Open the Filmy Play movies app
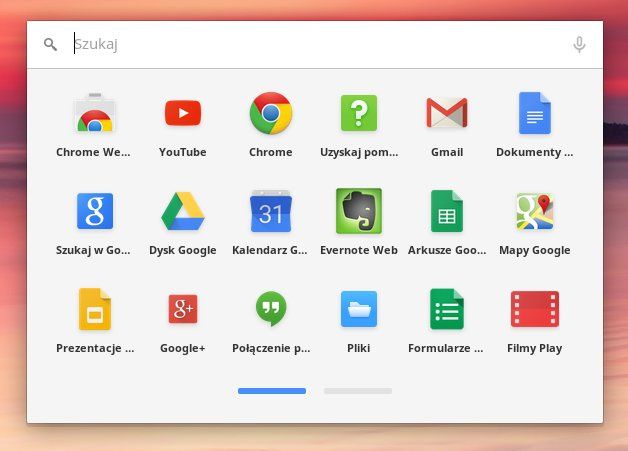Viewport: 628px width, 451px height. [x=535, y=309]
